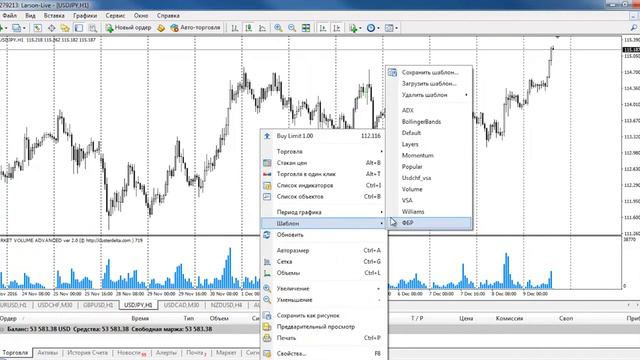This screenshot has width=640, height=360.
Task: Click the Обновить refresh icon
Action: (267, 235)
